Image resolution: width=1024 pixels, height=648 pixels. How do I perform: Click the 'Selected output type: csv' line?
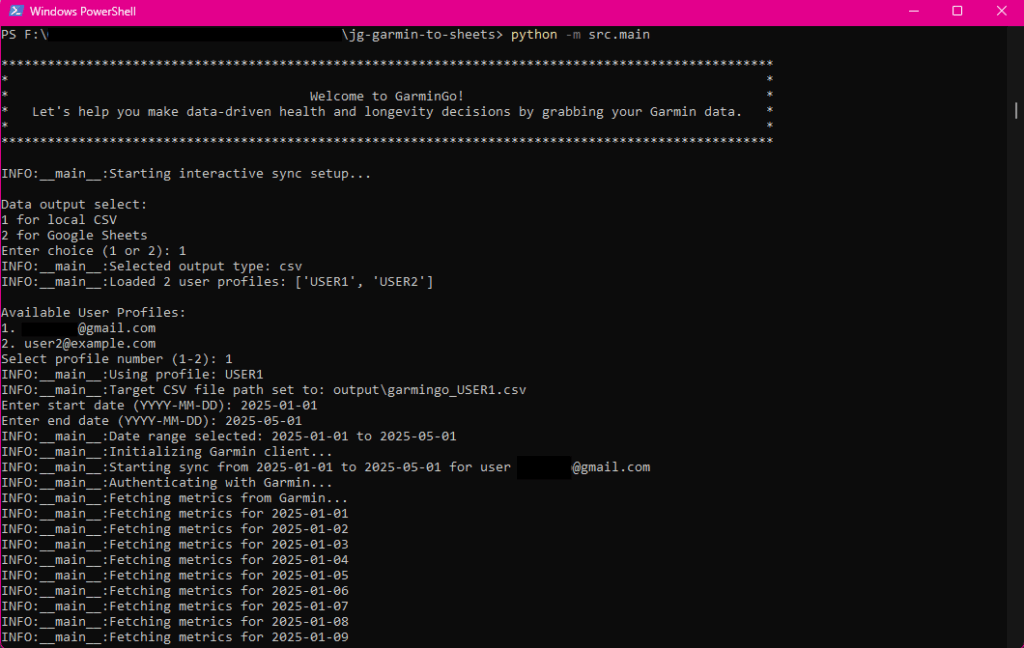[x=152, y=267]
